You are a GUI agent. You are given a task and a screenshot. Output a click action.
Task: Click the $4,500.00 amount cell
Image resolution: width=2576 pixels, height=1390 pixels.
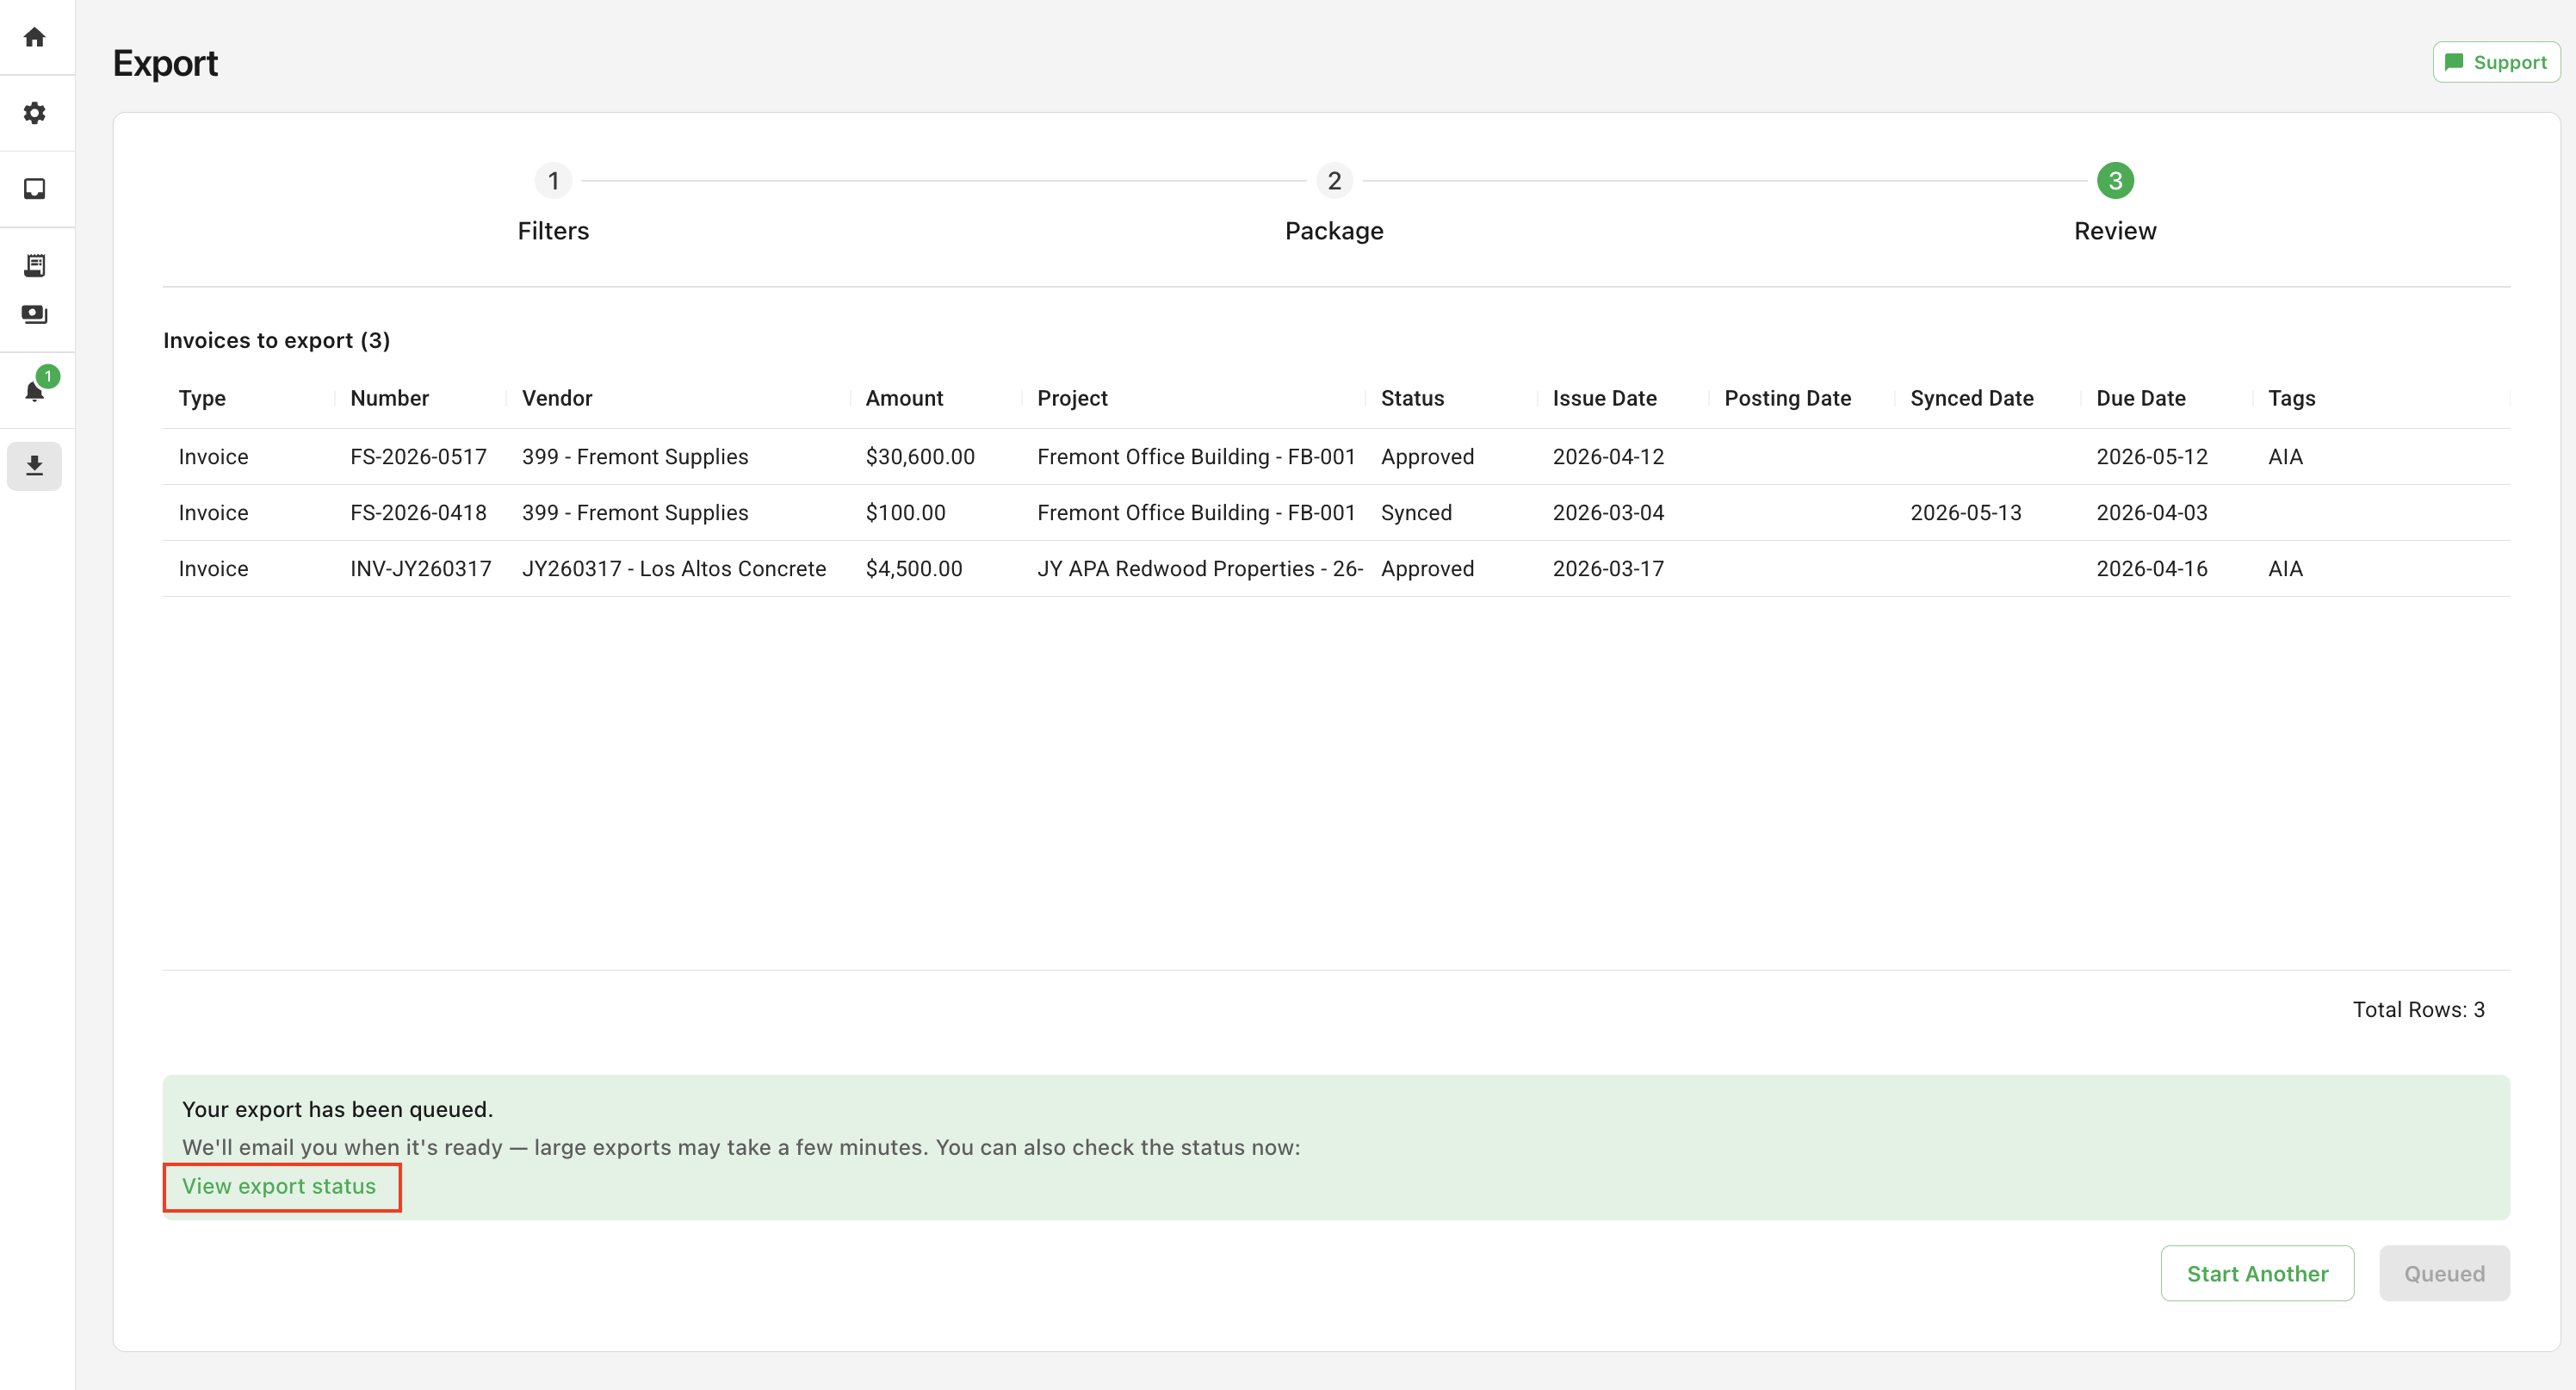click(914, 569)
